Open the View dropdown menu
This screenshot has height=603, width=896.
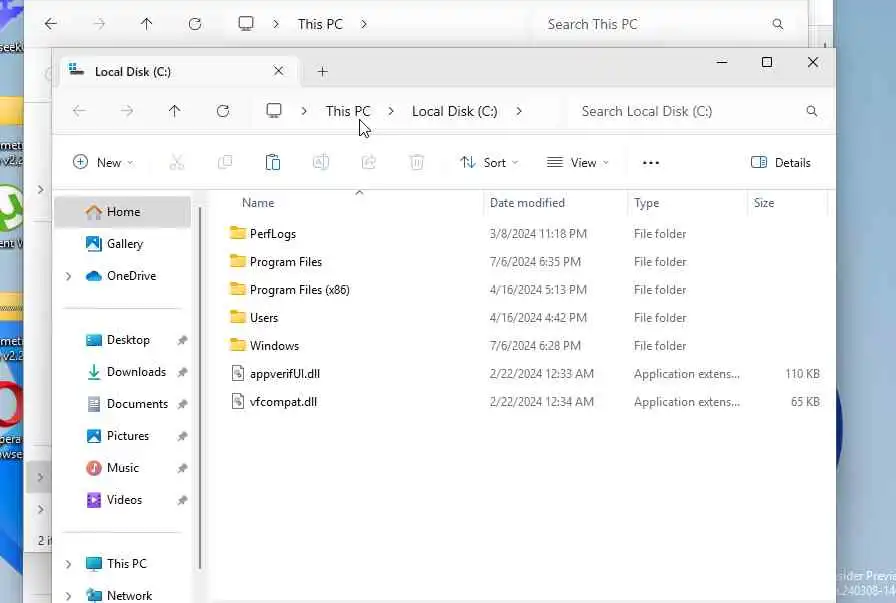pos(578,163)
